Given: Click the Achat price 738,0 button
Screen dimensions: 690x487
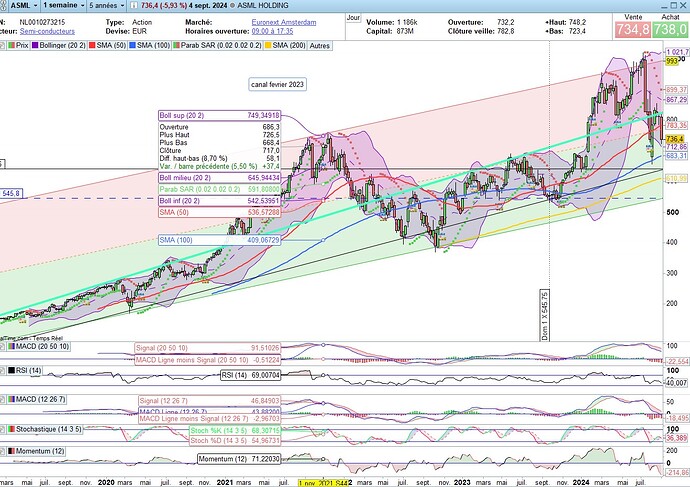Looking at the screenshot, I should pos(669,29).
